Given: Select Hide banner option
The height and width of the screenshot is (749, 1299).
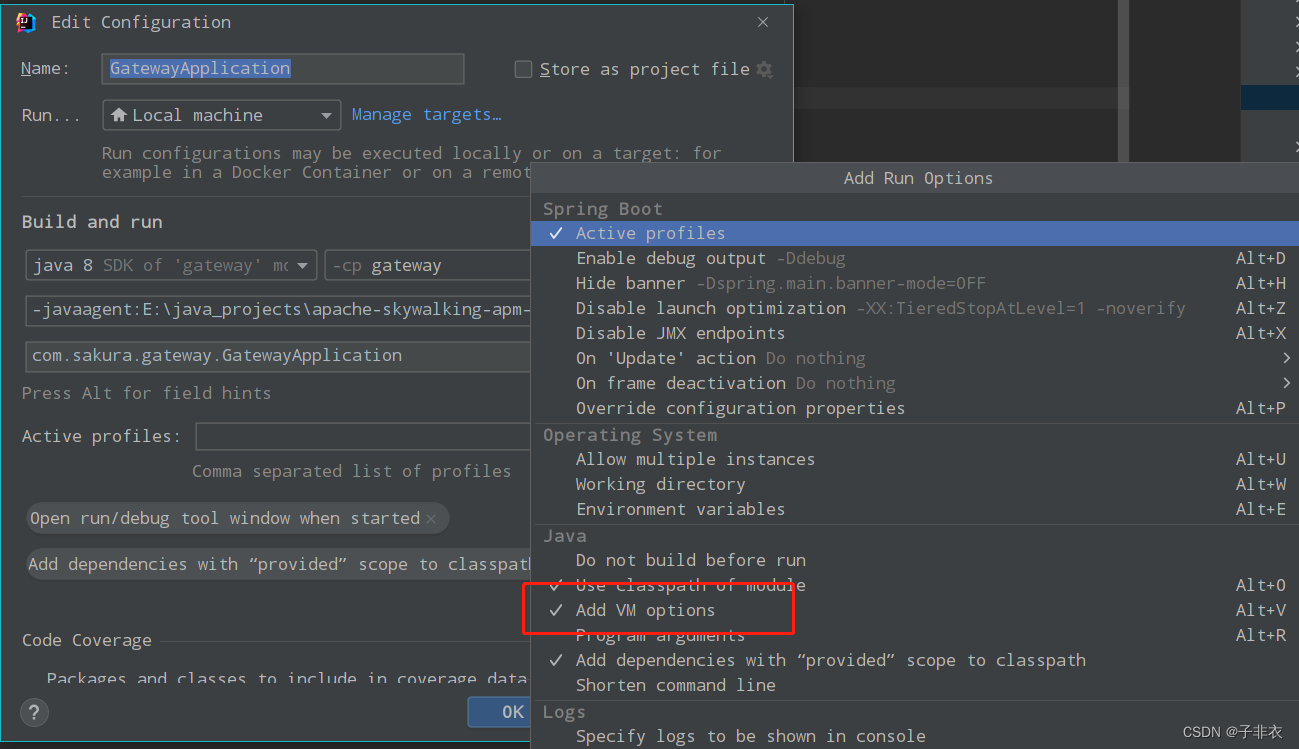Looking at the screenshot, I should coord(915,283).
